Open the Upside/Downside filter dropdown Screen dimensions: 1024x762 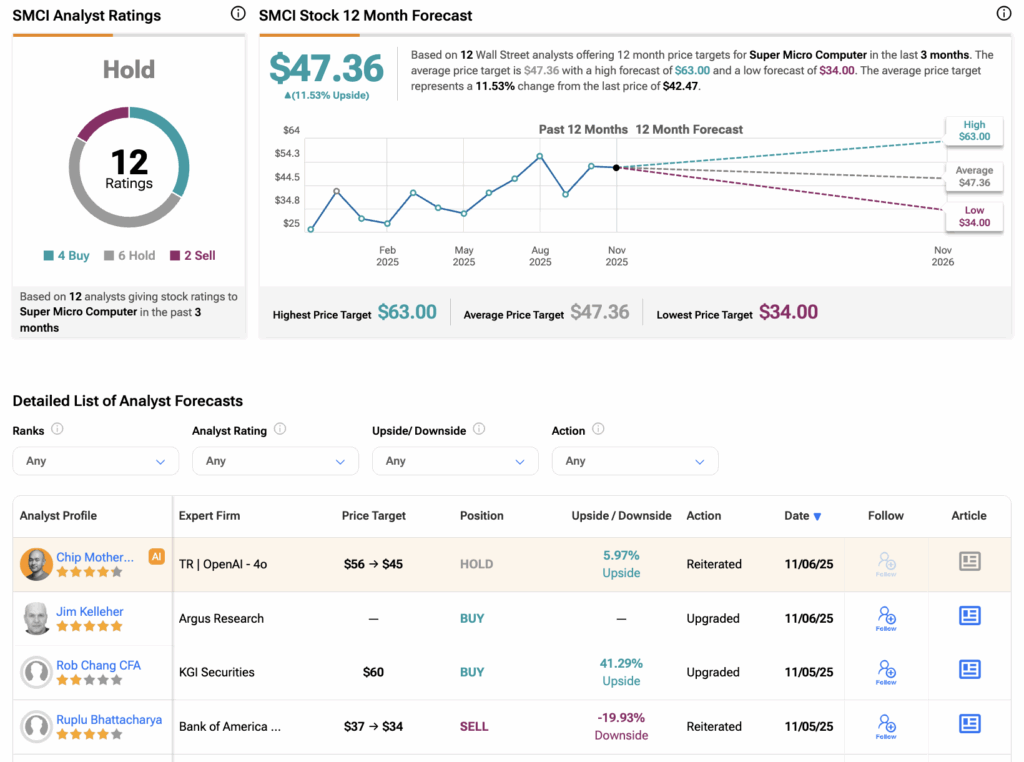click(x=455, y=461)
